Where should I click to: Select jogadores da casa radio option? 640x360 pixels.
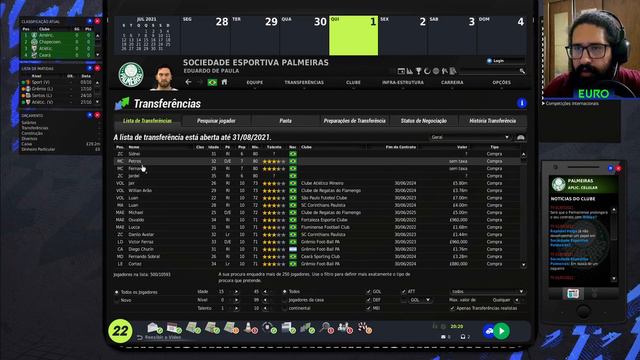(284, 300)
